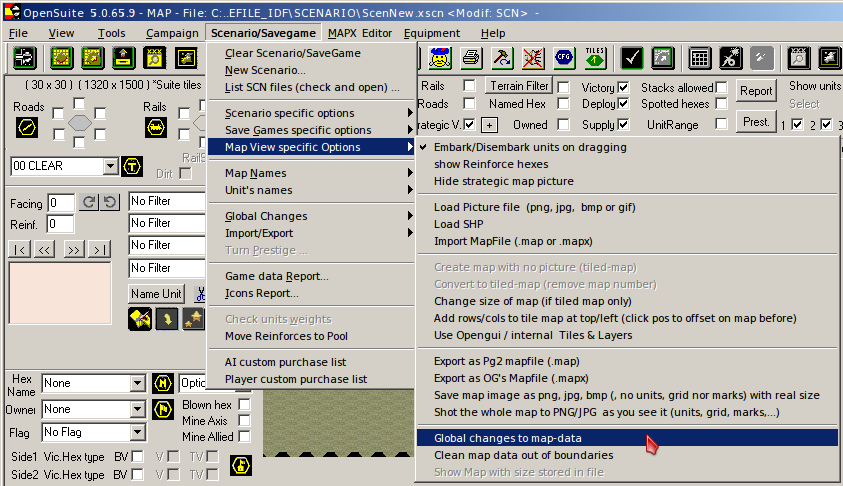This screenshot has height=486, width=843.
Task: Click the Owner flag hexagon icon
Action: click(x=163, y=410)
